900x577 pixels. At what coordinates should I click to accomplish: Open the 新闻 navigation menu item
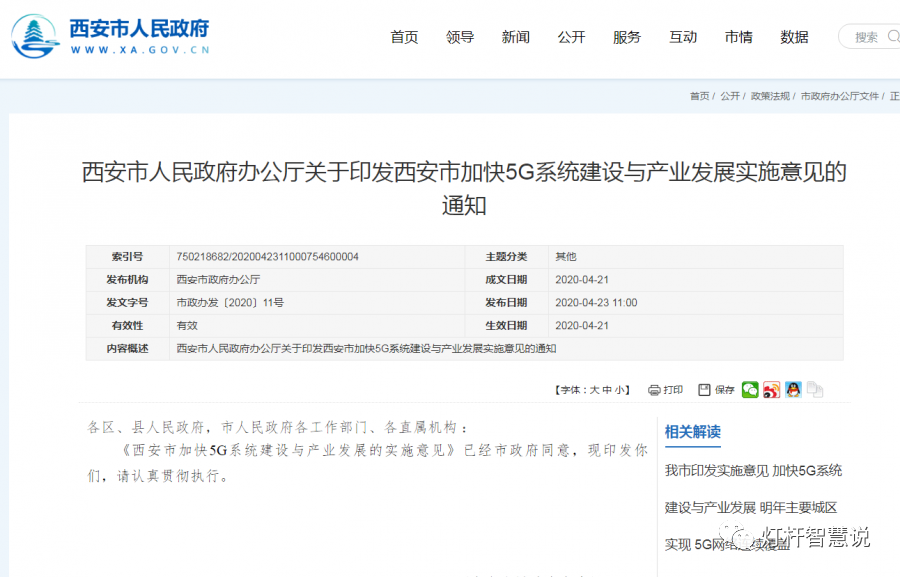(515, 38)
